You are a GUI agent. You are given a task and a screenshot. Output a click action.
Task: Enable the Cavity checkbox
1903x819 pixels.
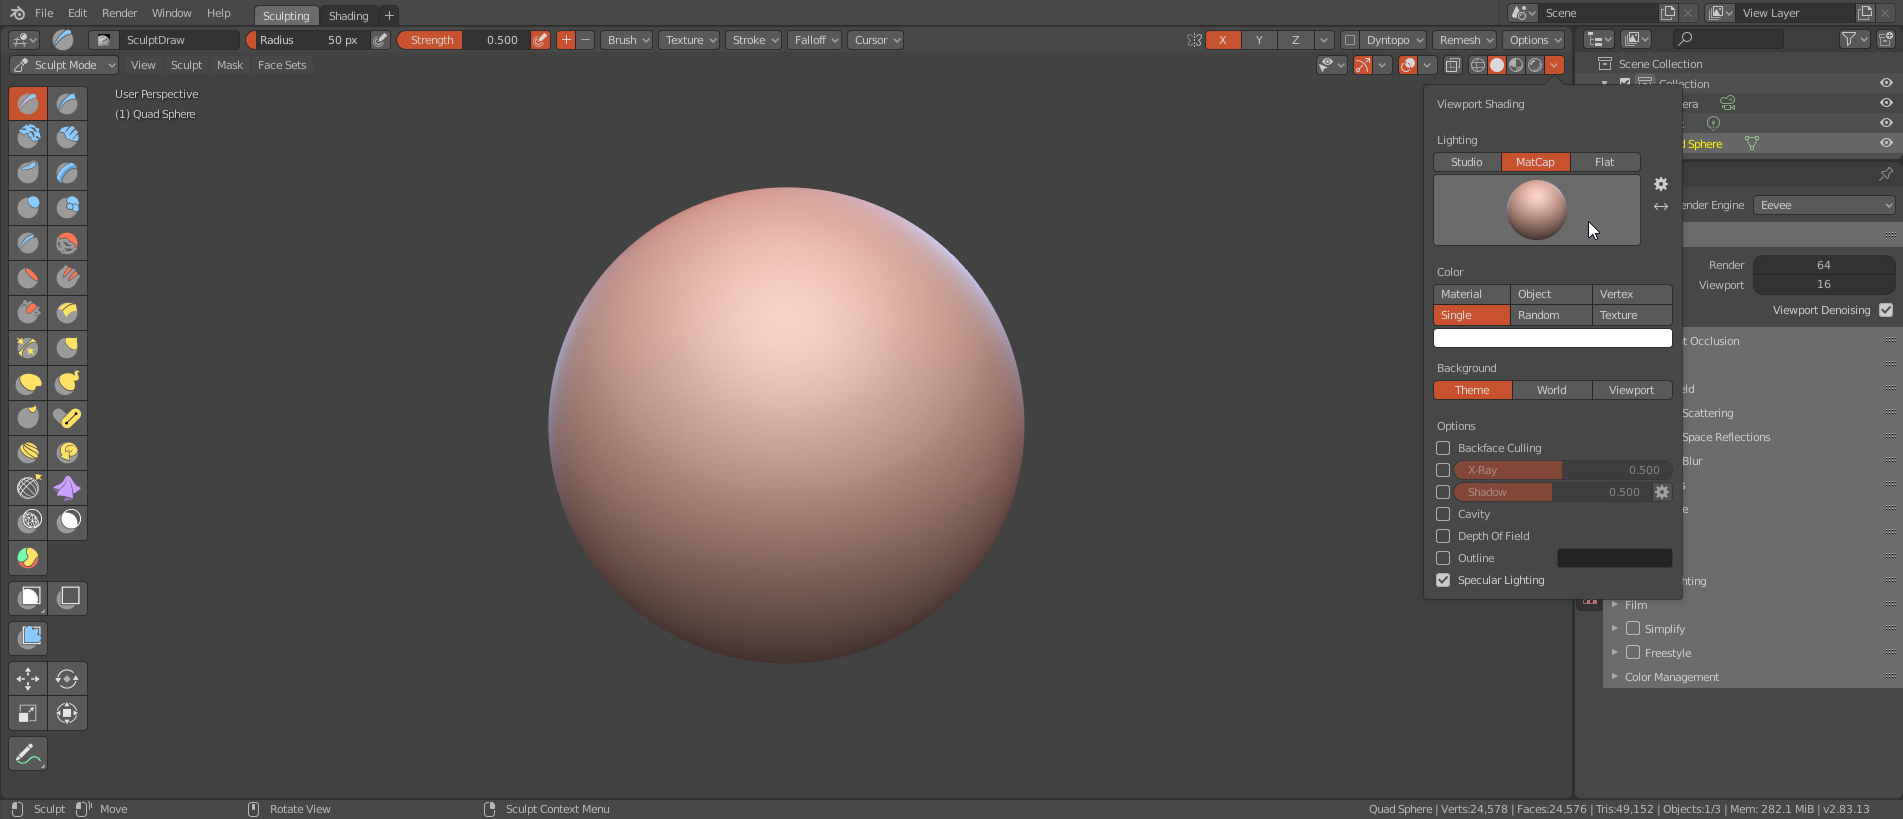click(x=1443, y=514)
